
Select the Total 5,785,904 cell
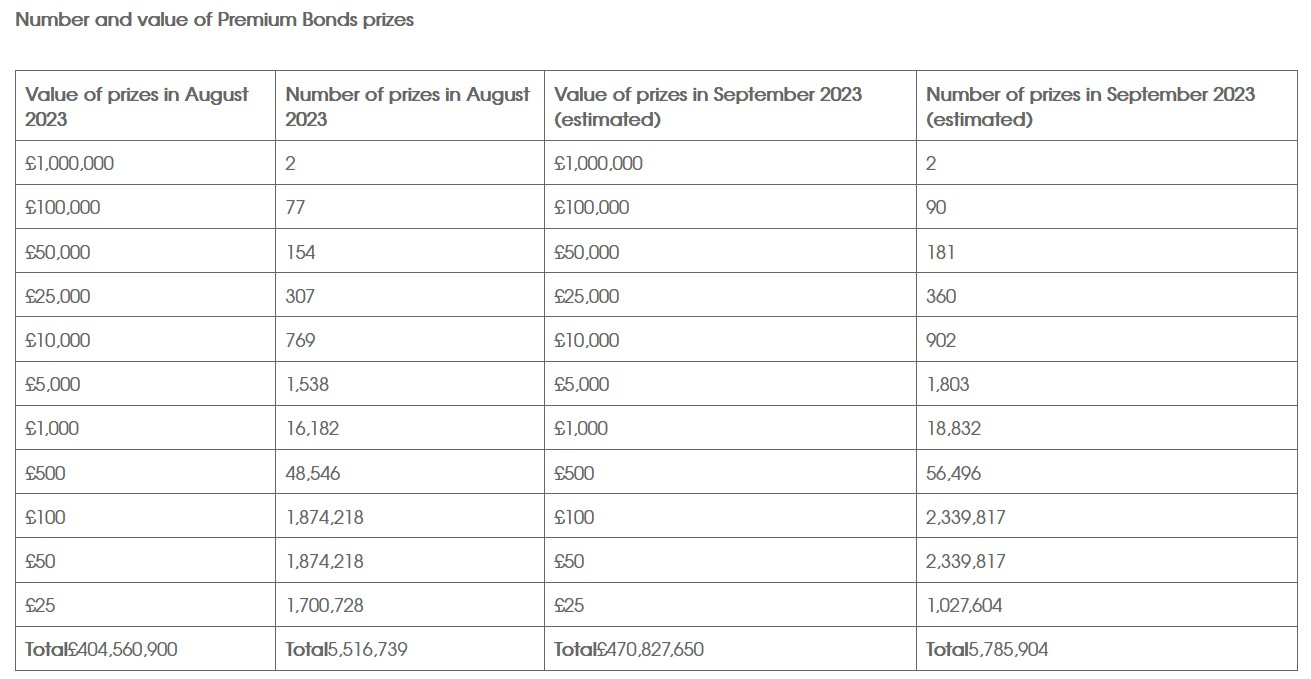1106,648
